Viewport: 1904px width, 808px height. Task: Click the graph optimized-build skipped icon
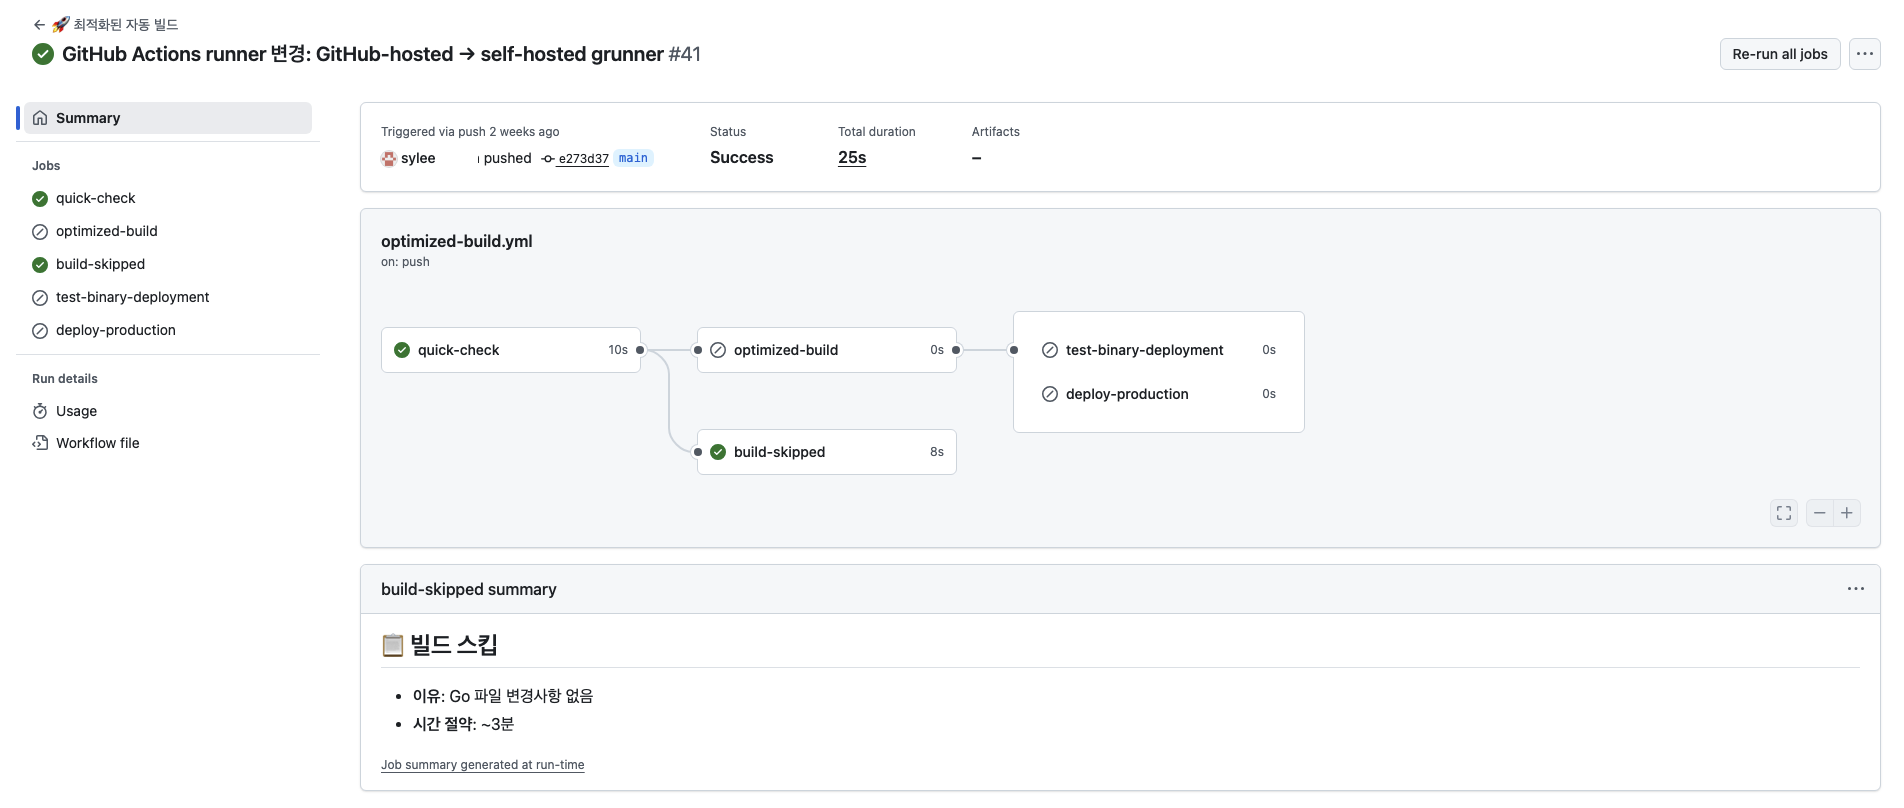pyautogui.click(x=718, y=350)
